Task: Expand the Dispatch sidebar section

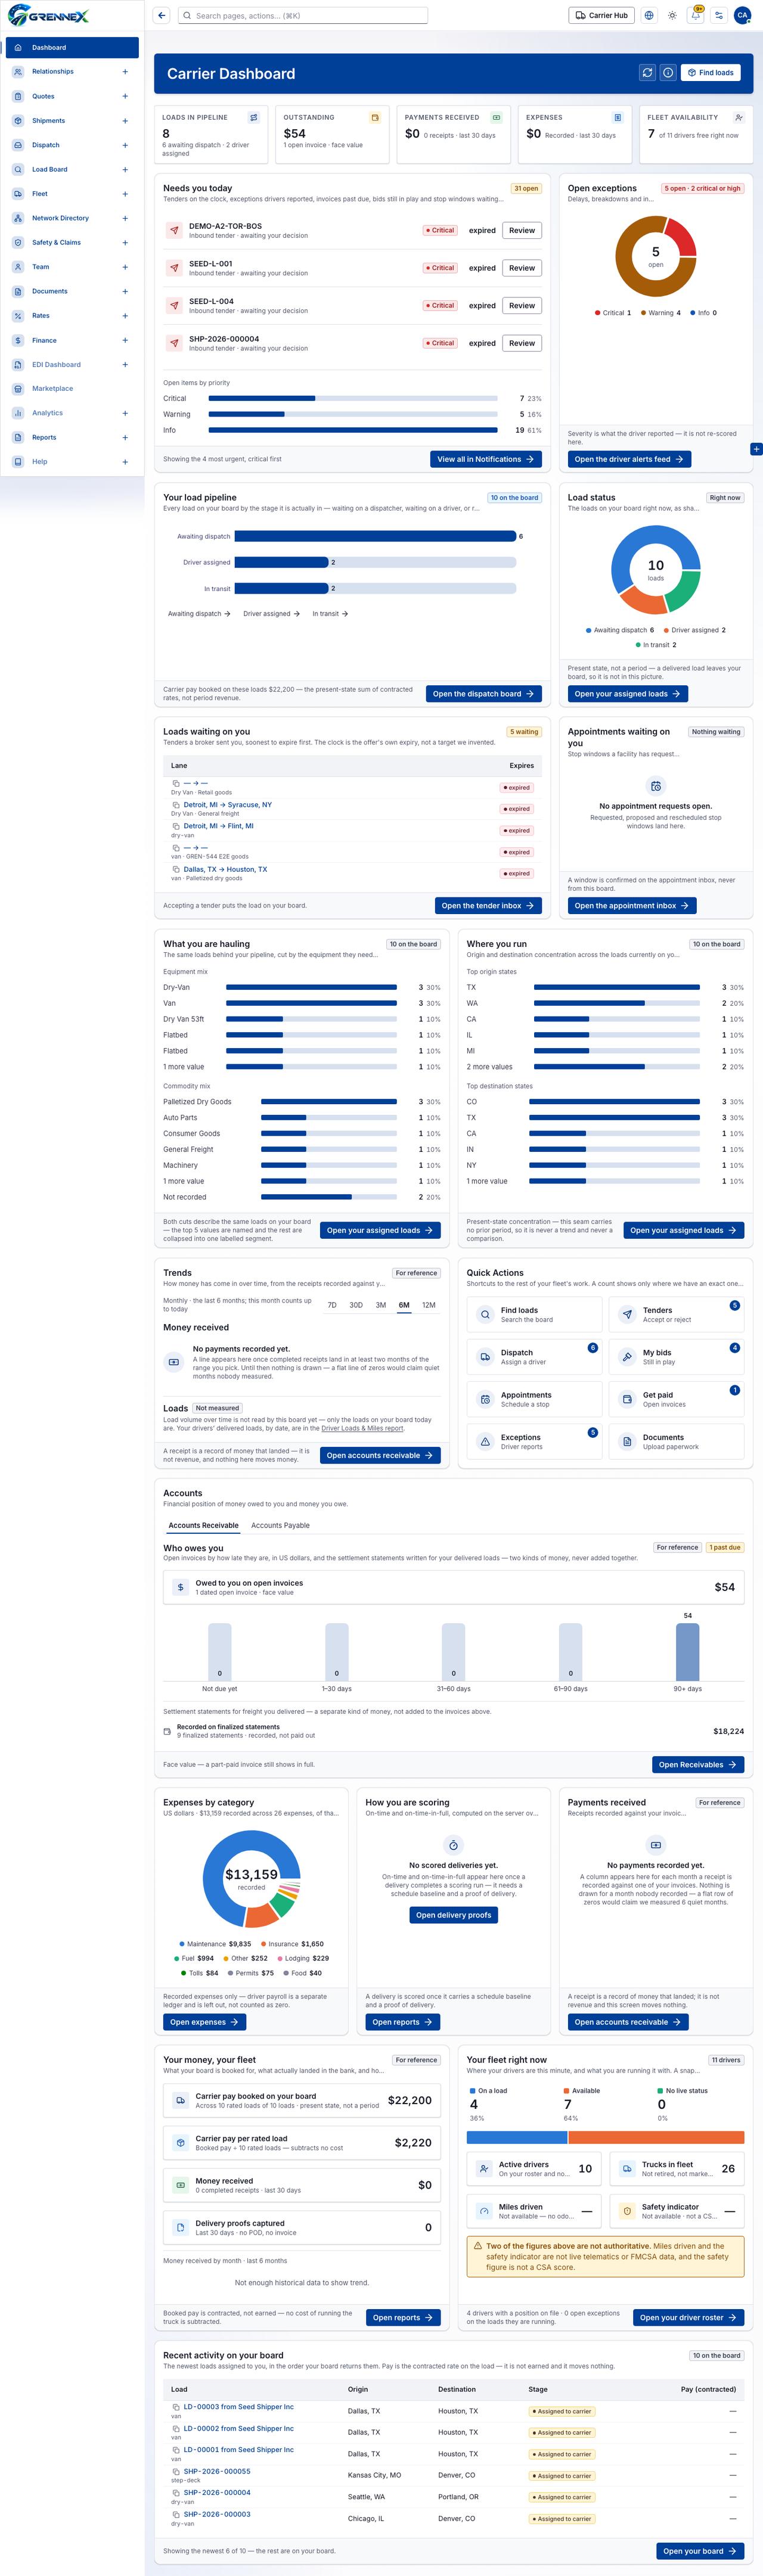Action: pos(125,145)
